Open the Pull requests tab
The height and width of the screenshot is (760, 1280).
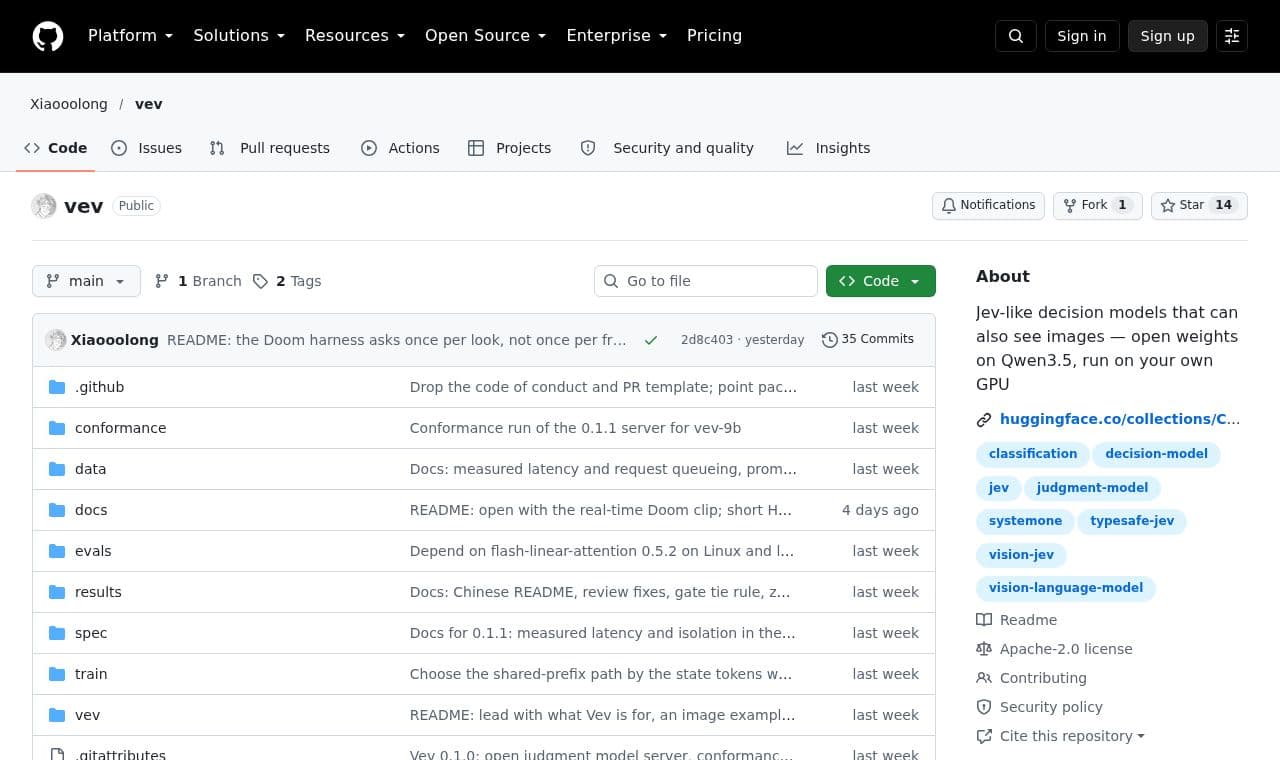coord(270,148)
